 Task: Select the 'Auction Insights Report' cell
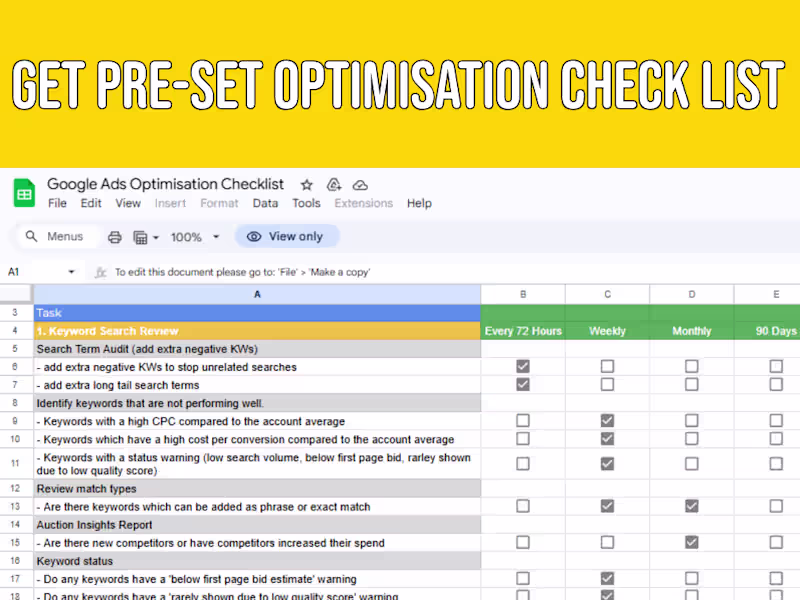(257, 524)
